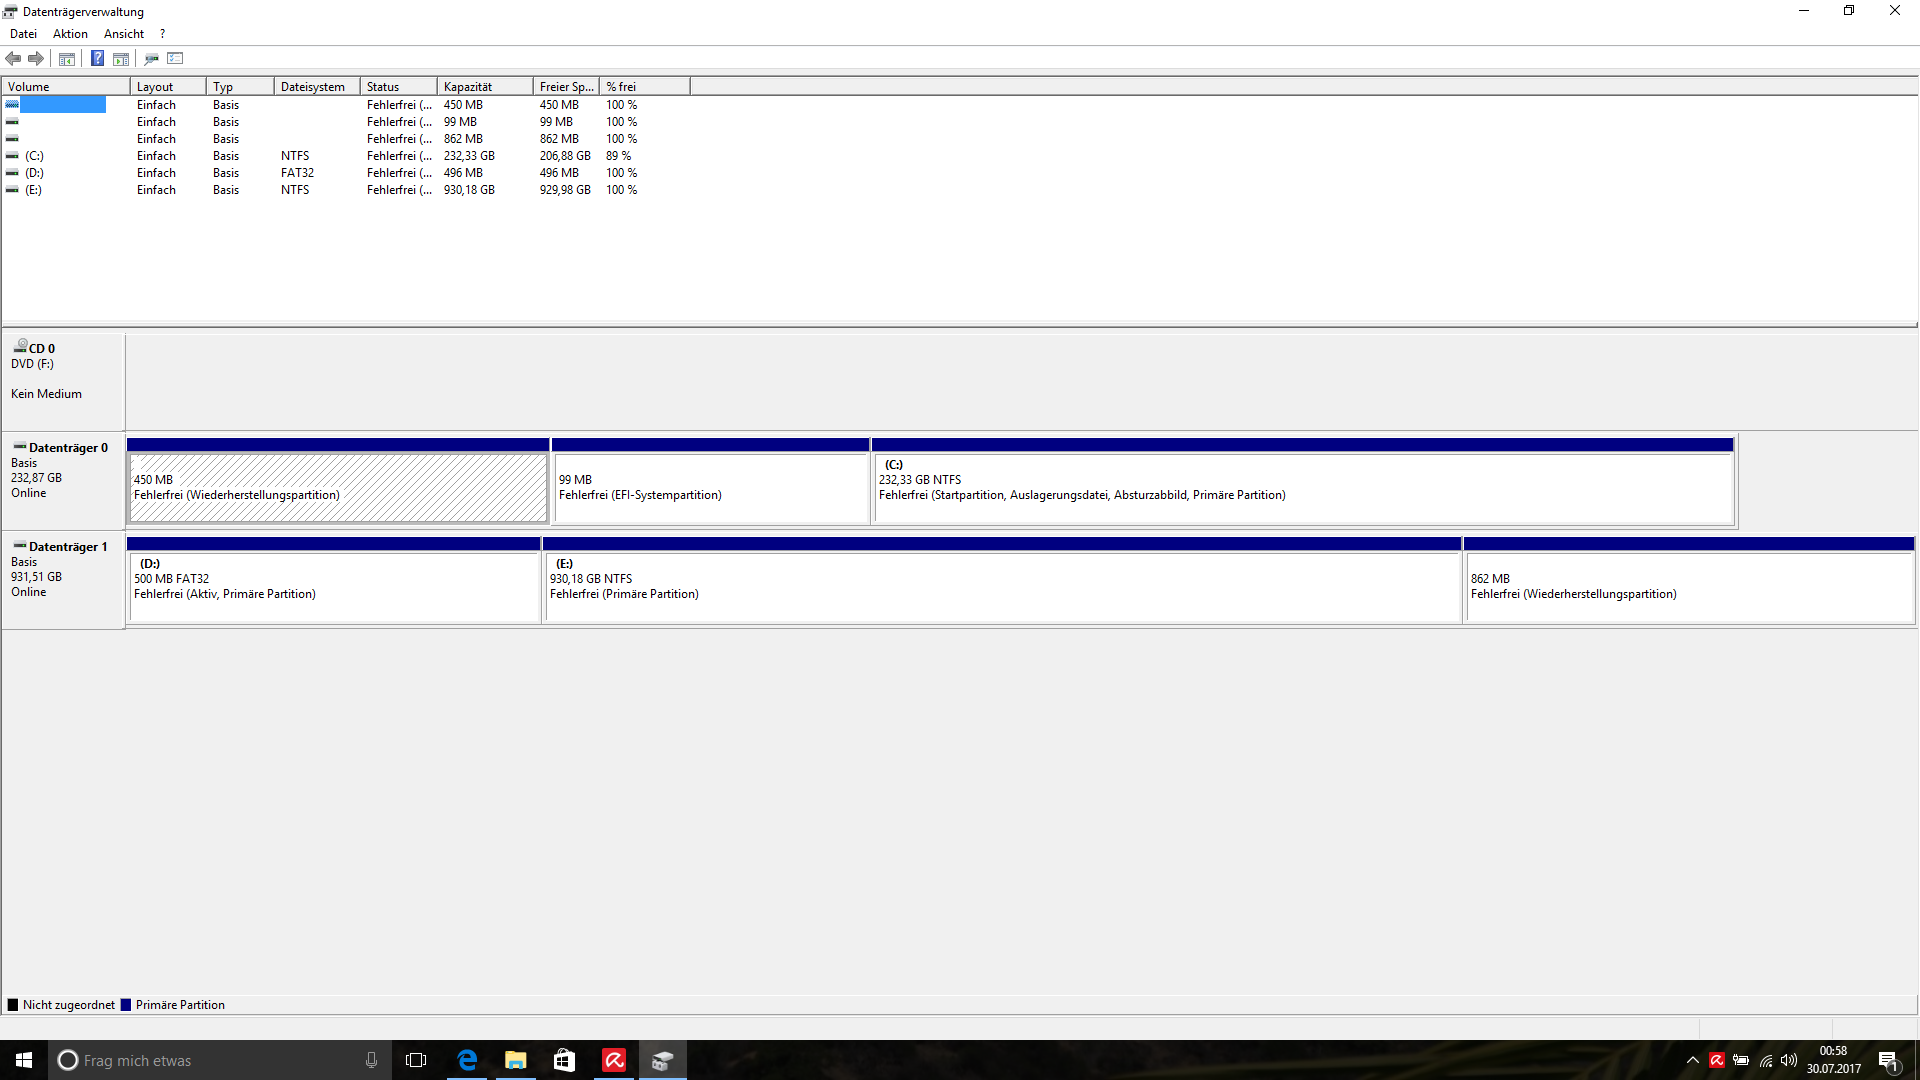Open the Datei menu
This screenshot has height=1080, width=1920.
[23, 33]
